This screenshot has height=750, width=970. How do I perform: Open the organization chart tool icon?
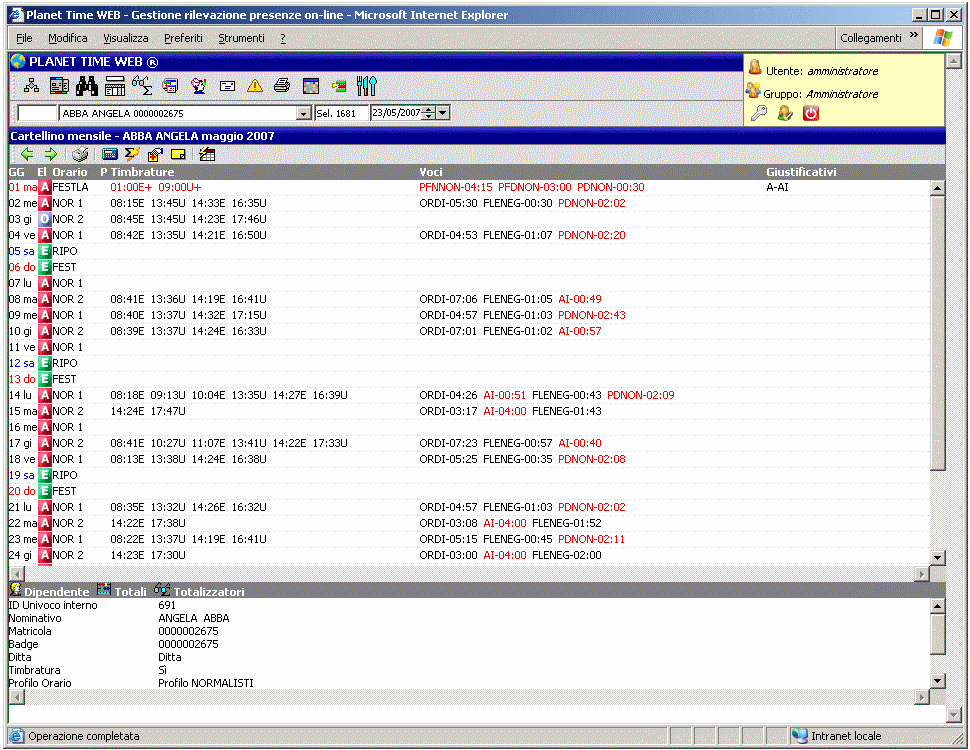pos(31,86)
